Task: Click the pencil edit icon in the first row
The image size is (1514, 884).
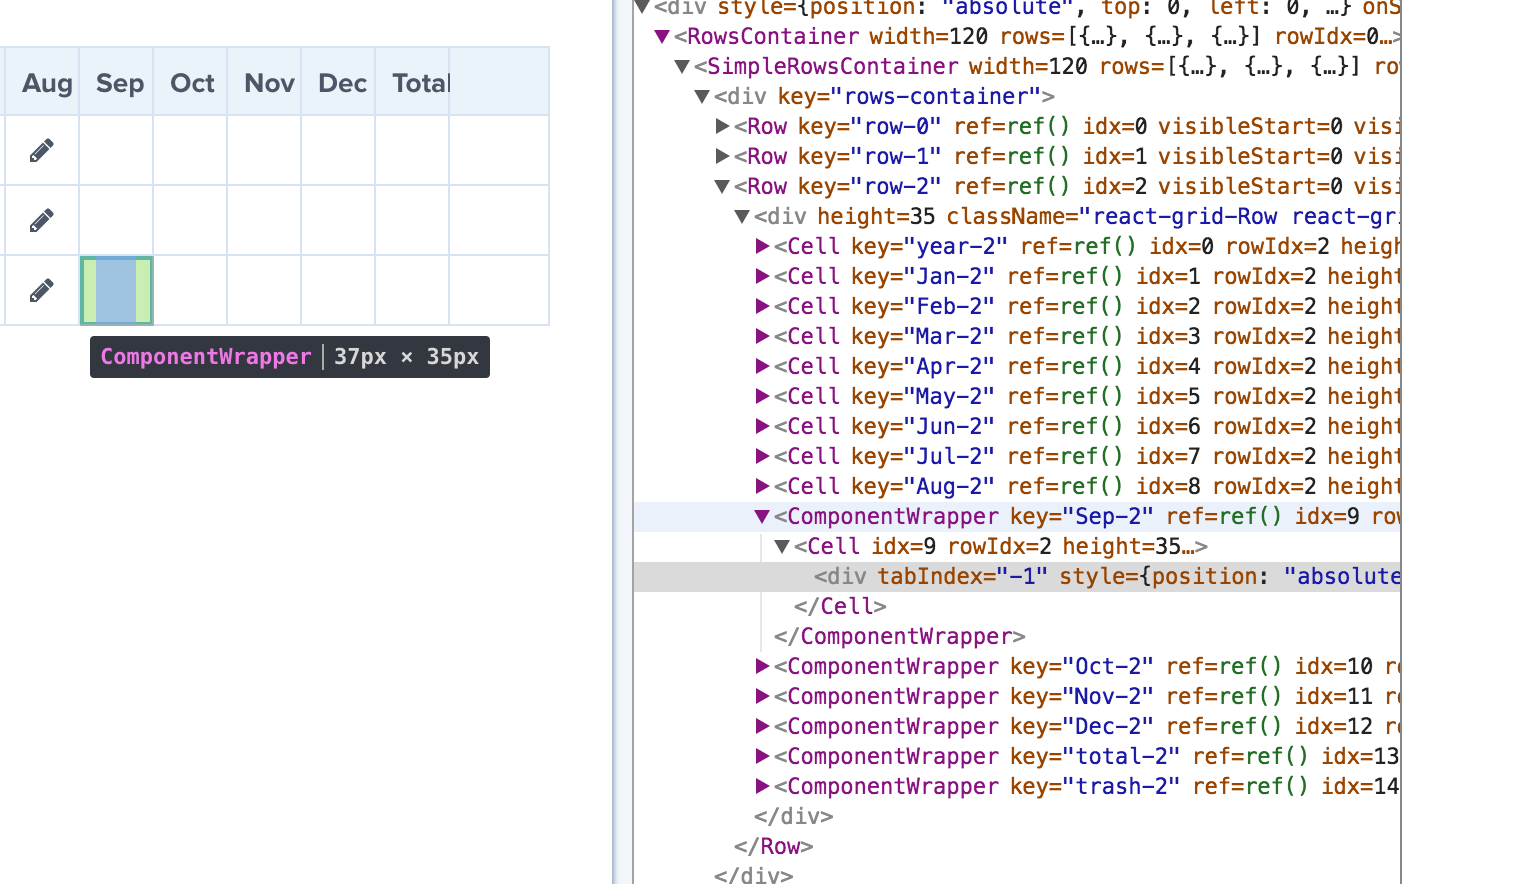Action: (x=40, y=150)
